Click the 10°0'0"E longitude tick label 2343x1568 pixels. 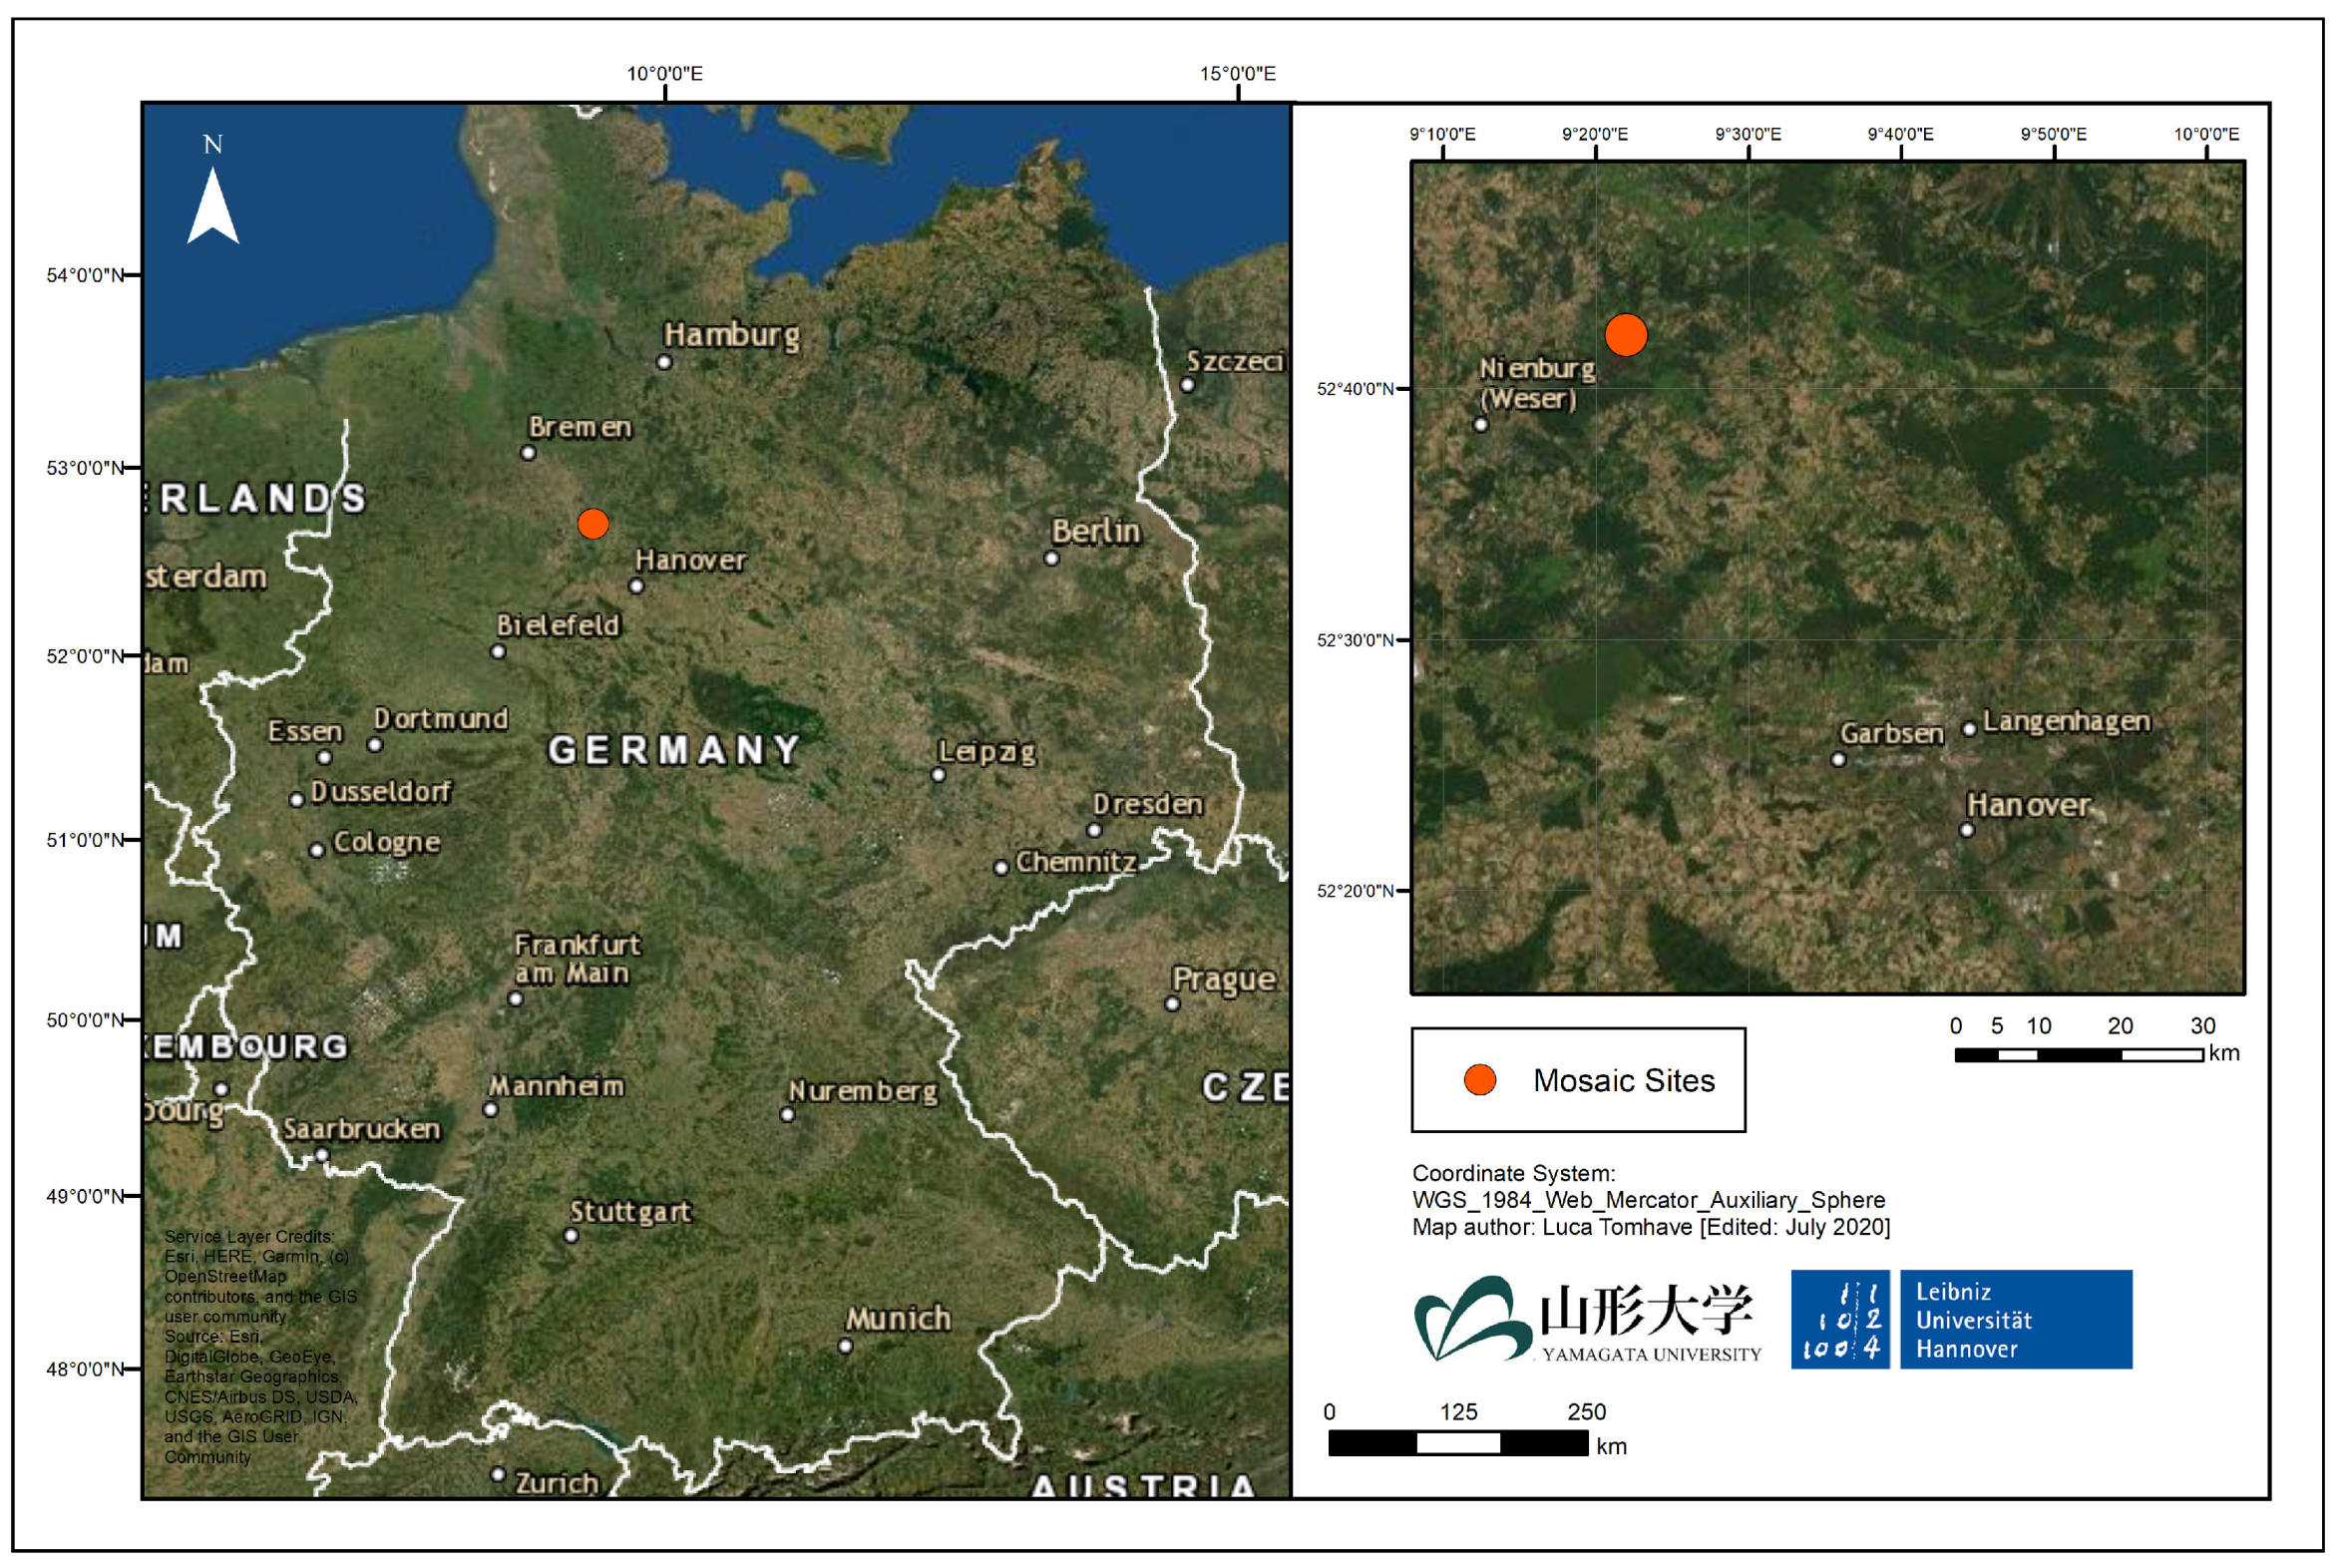click(665, 74)
